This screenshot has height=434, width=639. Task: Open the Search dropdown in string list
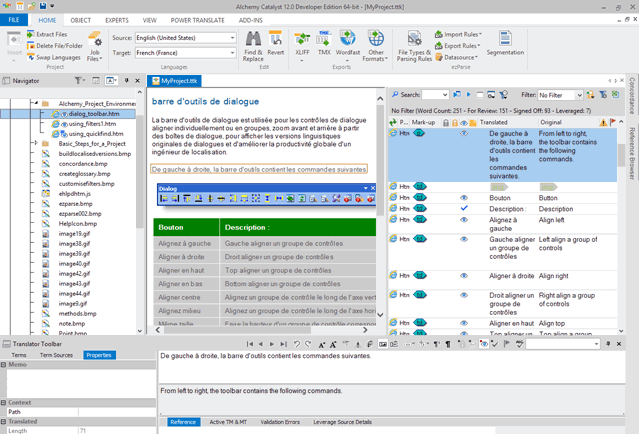[x=445, y=95]
